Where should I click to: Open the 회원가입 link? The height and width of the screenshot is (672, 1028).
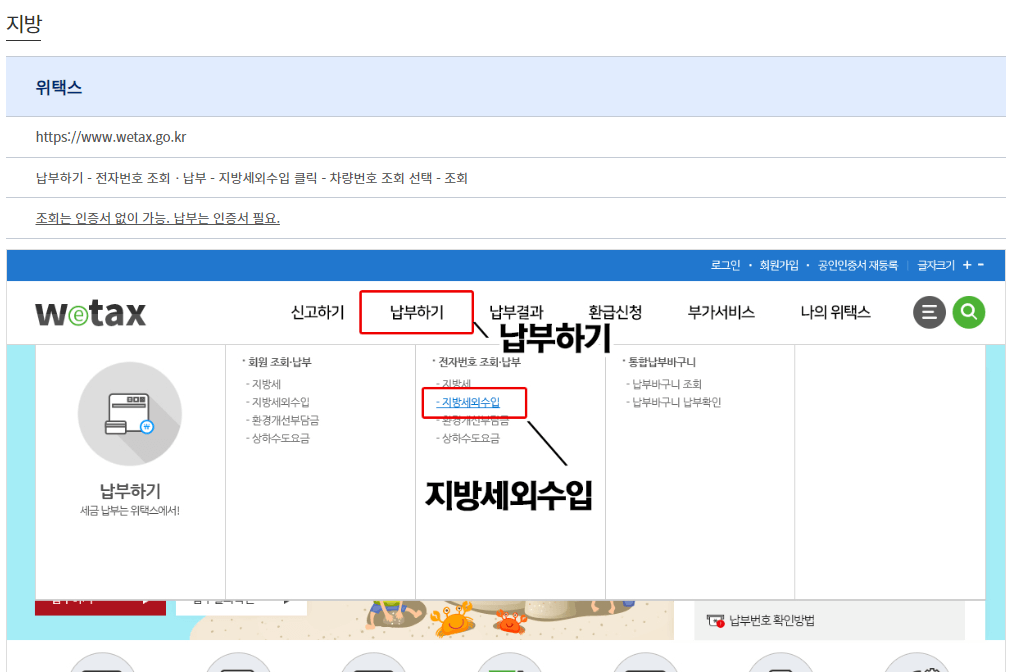[780, 264]
